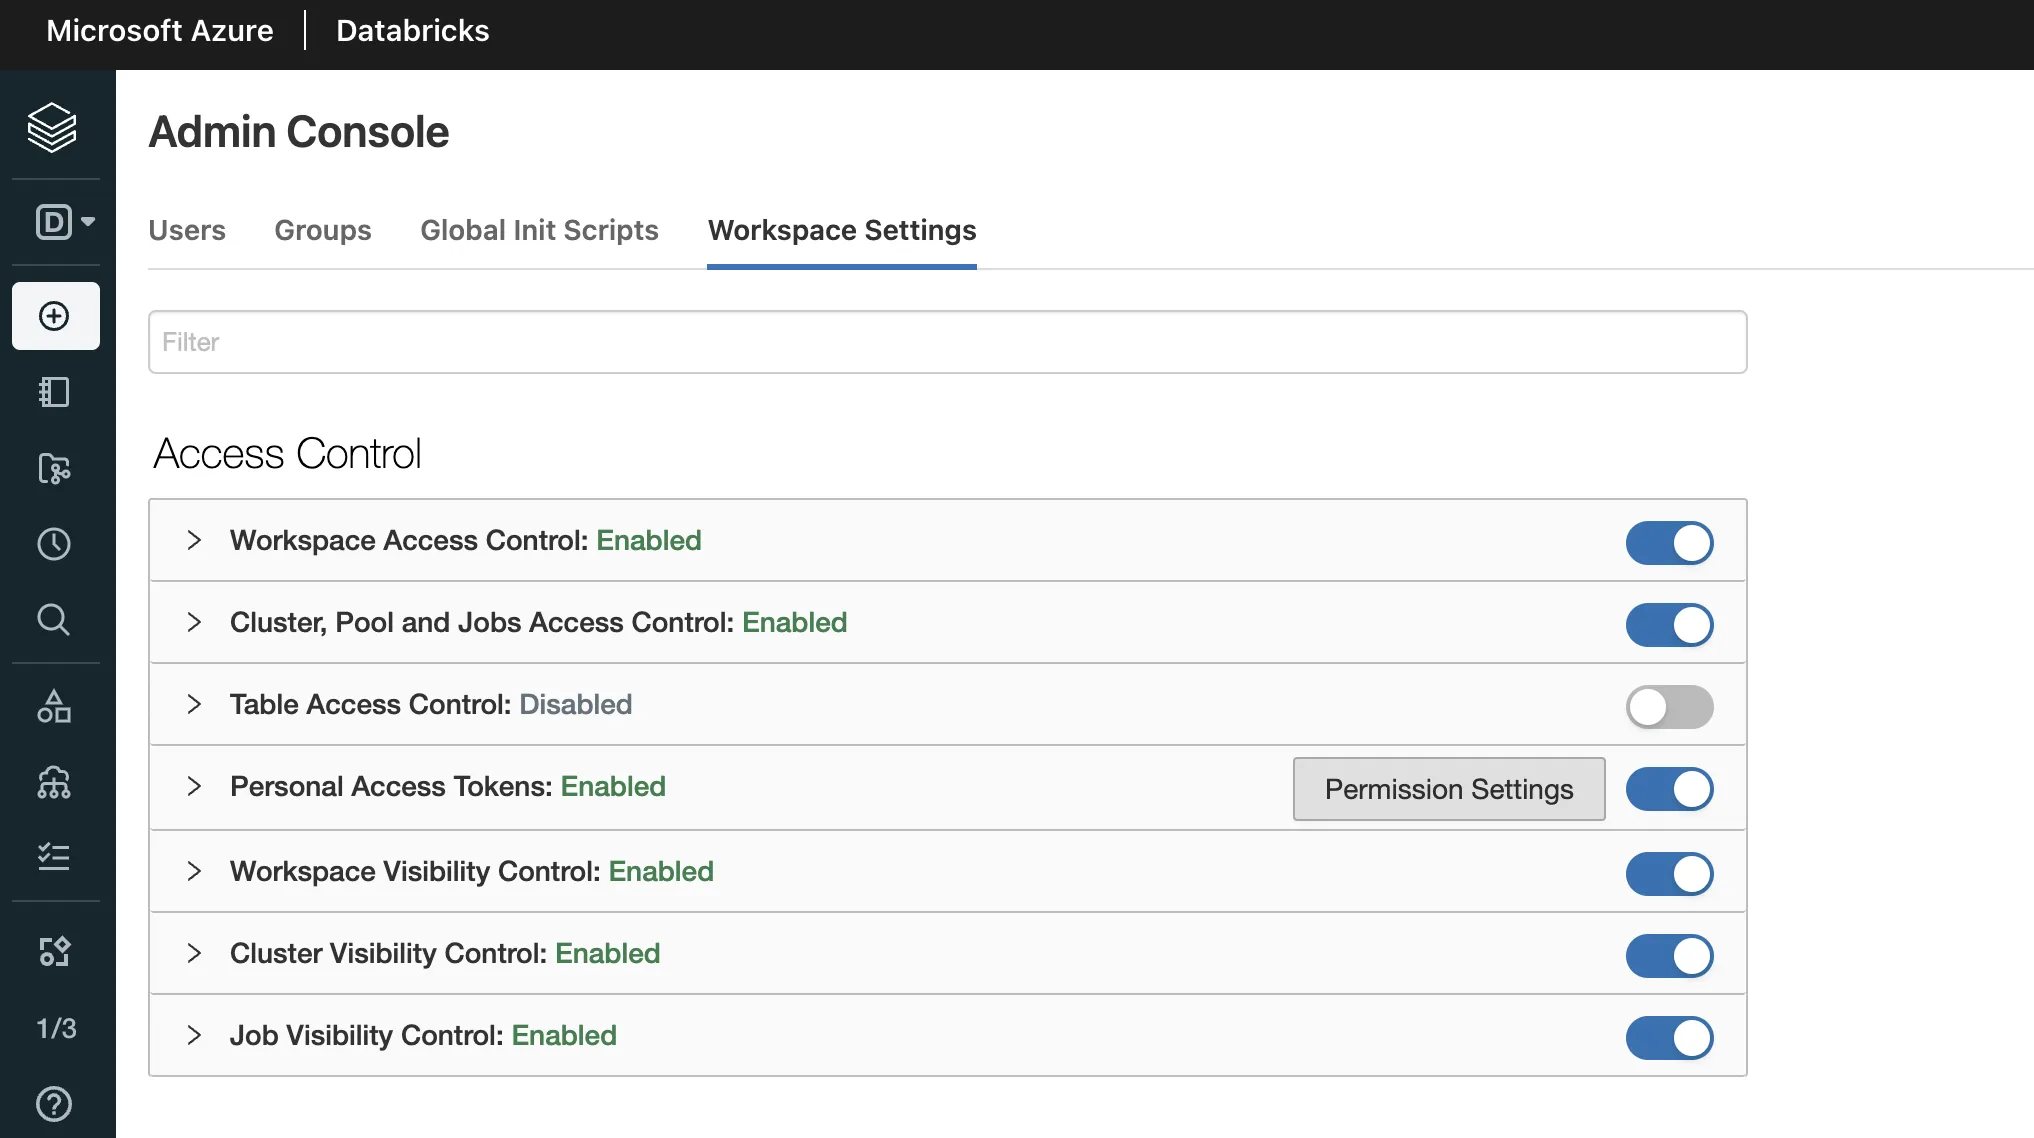The height and width of the screenshot is (1138, 2034).
Task: Expand Cluster, Pool and Jobs Access Control
Action: pyautogui.click(x=194, y=622)
